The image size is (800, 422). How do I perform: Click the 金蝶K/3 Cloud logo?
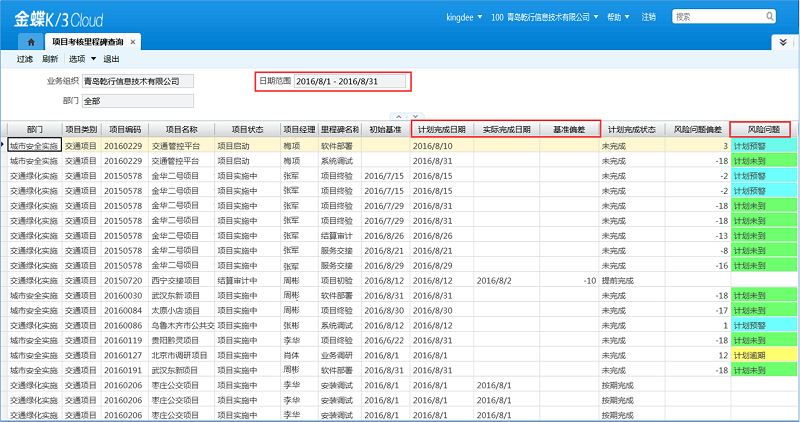point(59,19)
